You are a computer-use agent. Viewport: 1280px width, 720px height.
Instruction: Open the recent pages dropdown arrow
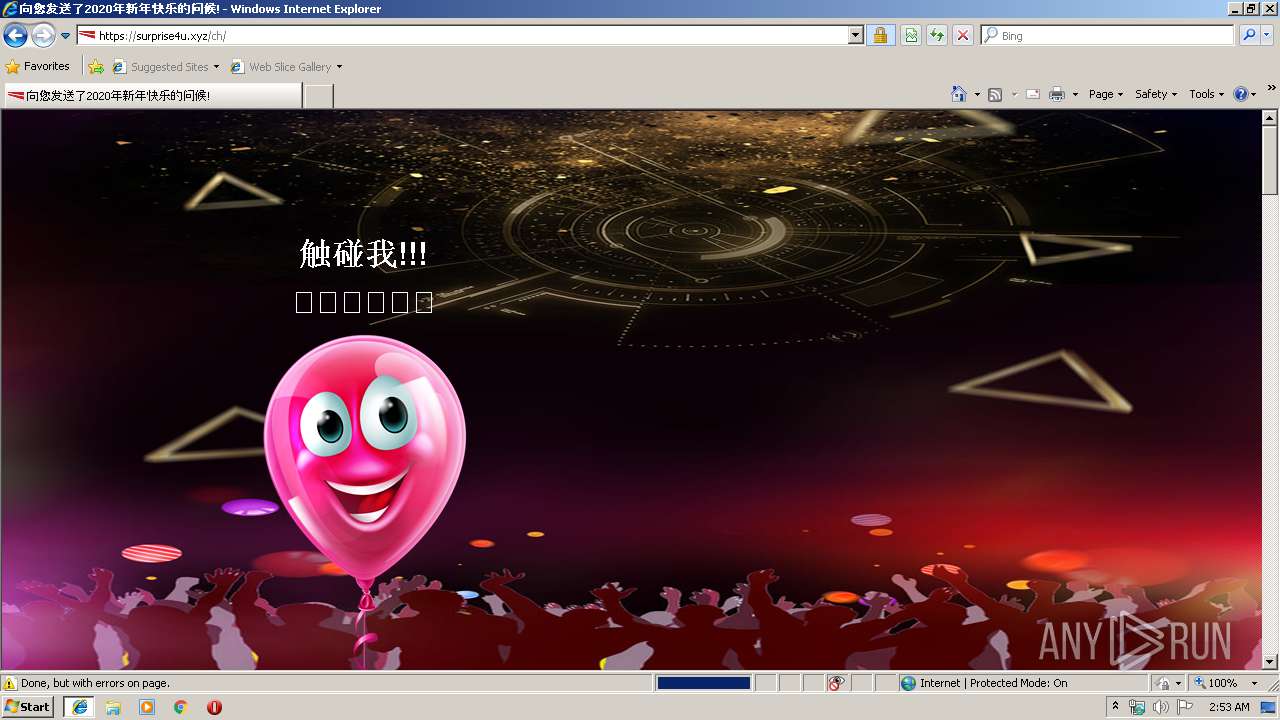66,36
